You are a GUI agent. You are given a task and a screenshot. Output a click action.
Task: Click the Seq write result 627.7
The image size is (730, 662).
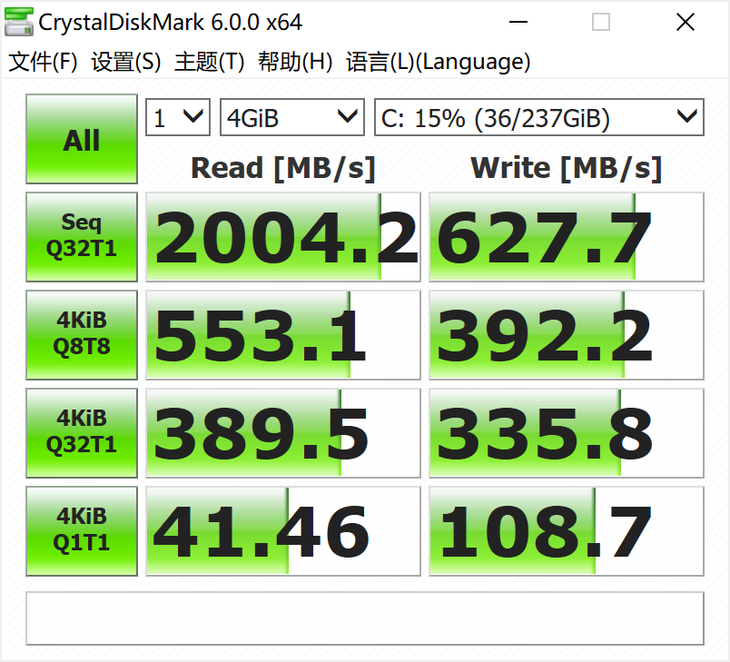pos(566,237)
